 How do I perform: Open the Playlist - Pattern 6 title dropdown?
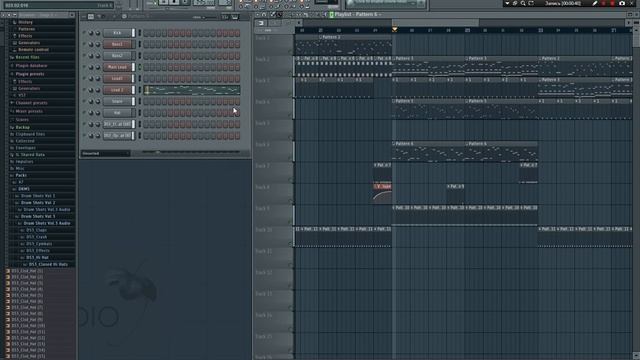pyautogui.click(x=358, y=14)
